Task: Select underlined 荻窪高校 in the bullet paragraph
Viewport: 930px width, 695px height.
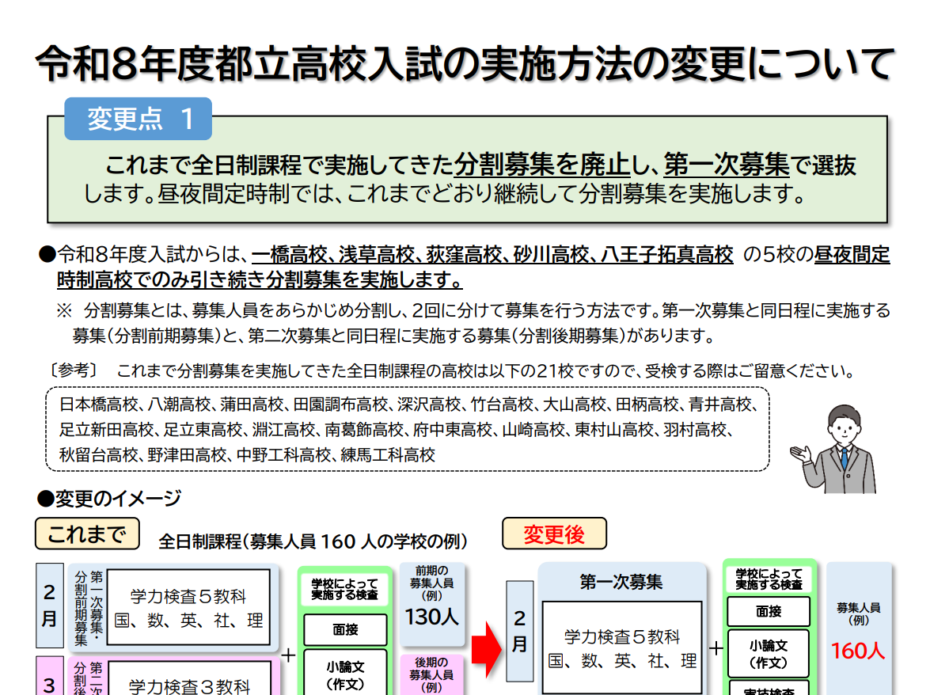Action: pos(463,255)
